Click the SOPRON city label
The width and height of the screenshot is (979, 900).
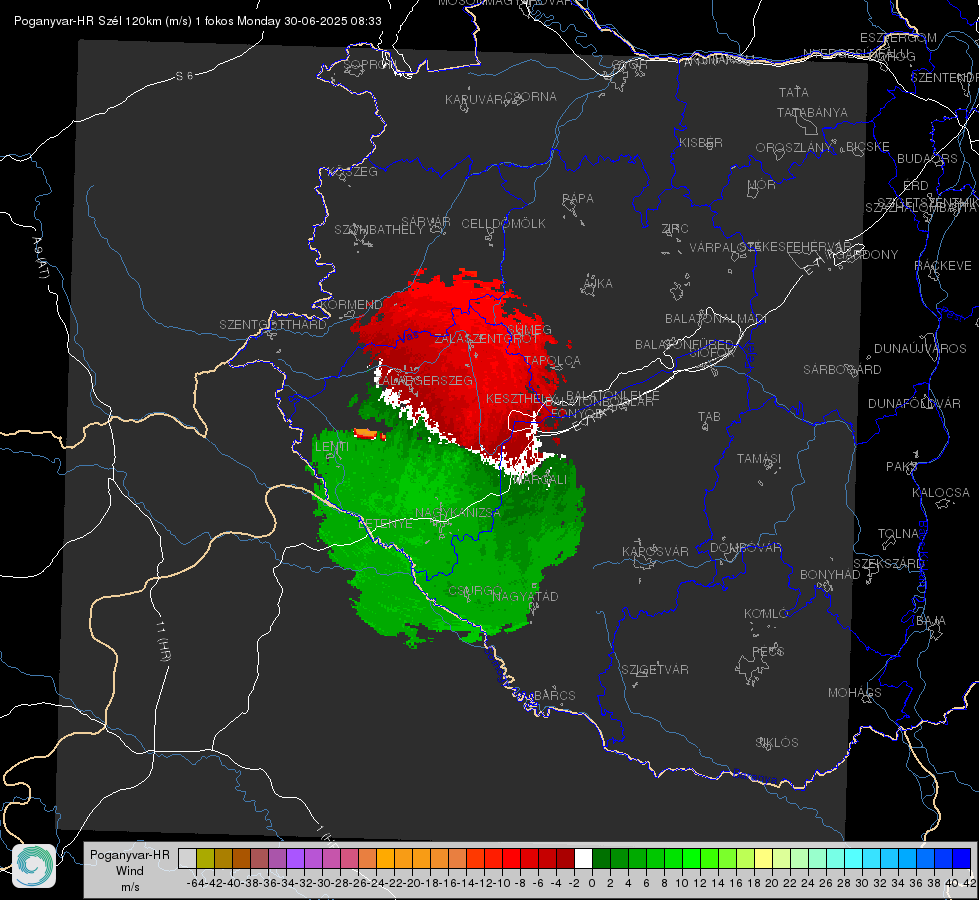pos(369,64)
